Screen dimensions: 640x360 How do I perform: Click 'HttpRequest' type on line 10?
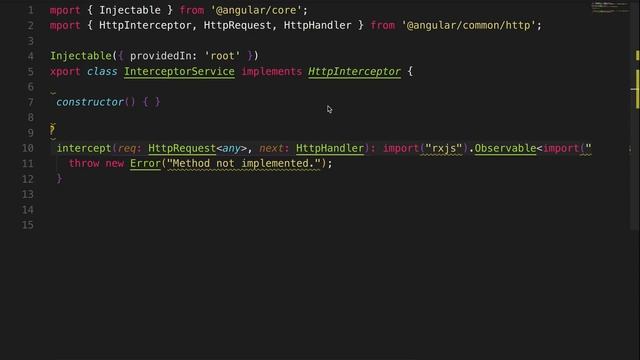[x=182, y=148]
